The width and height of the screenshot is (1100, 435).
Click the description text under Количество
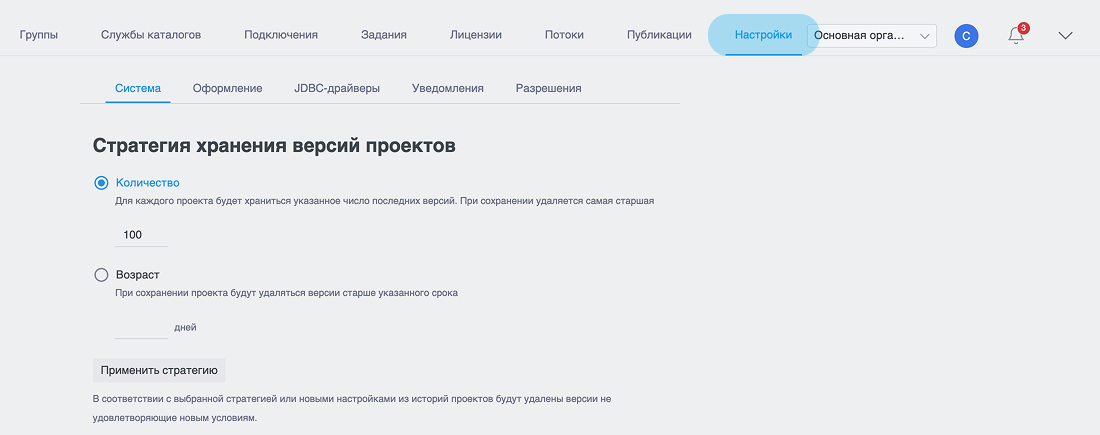tap(384, 201)
